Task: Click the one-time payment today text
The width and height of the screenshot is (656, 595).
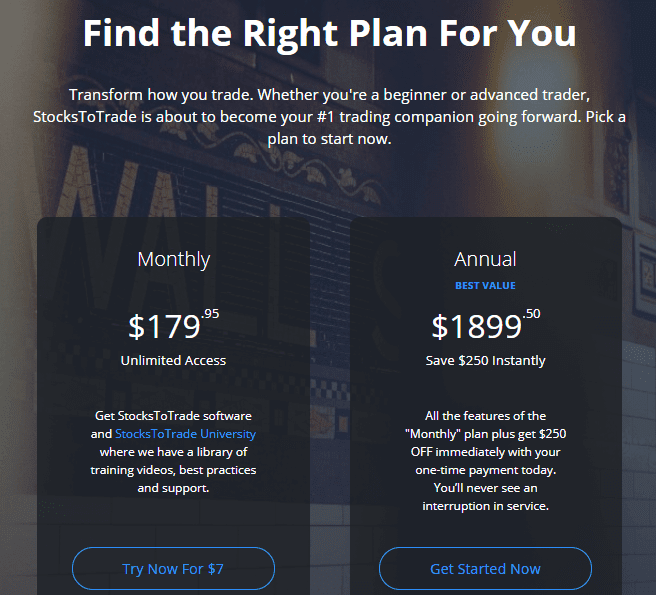Action: point(485,470)
